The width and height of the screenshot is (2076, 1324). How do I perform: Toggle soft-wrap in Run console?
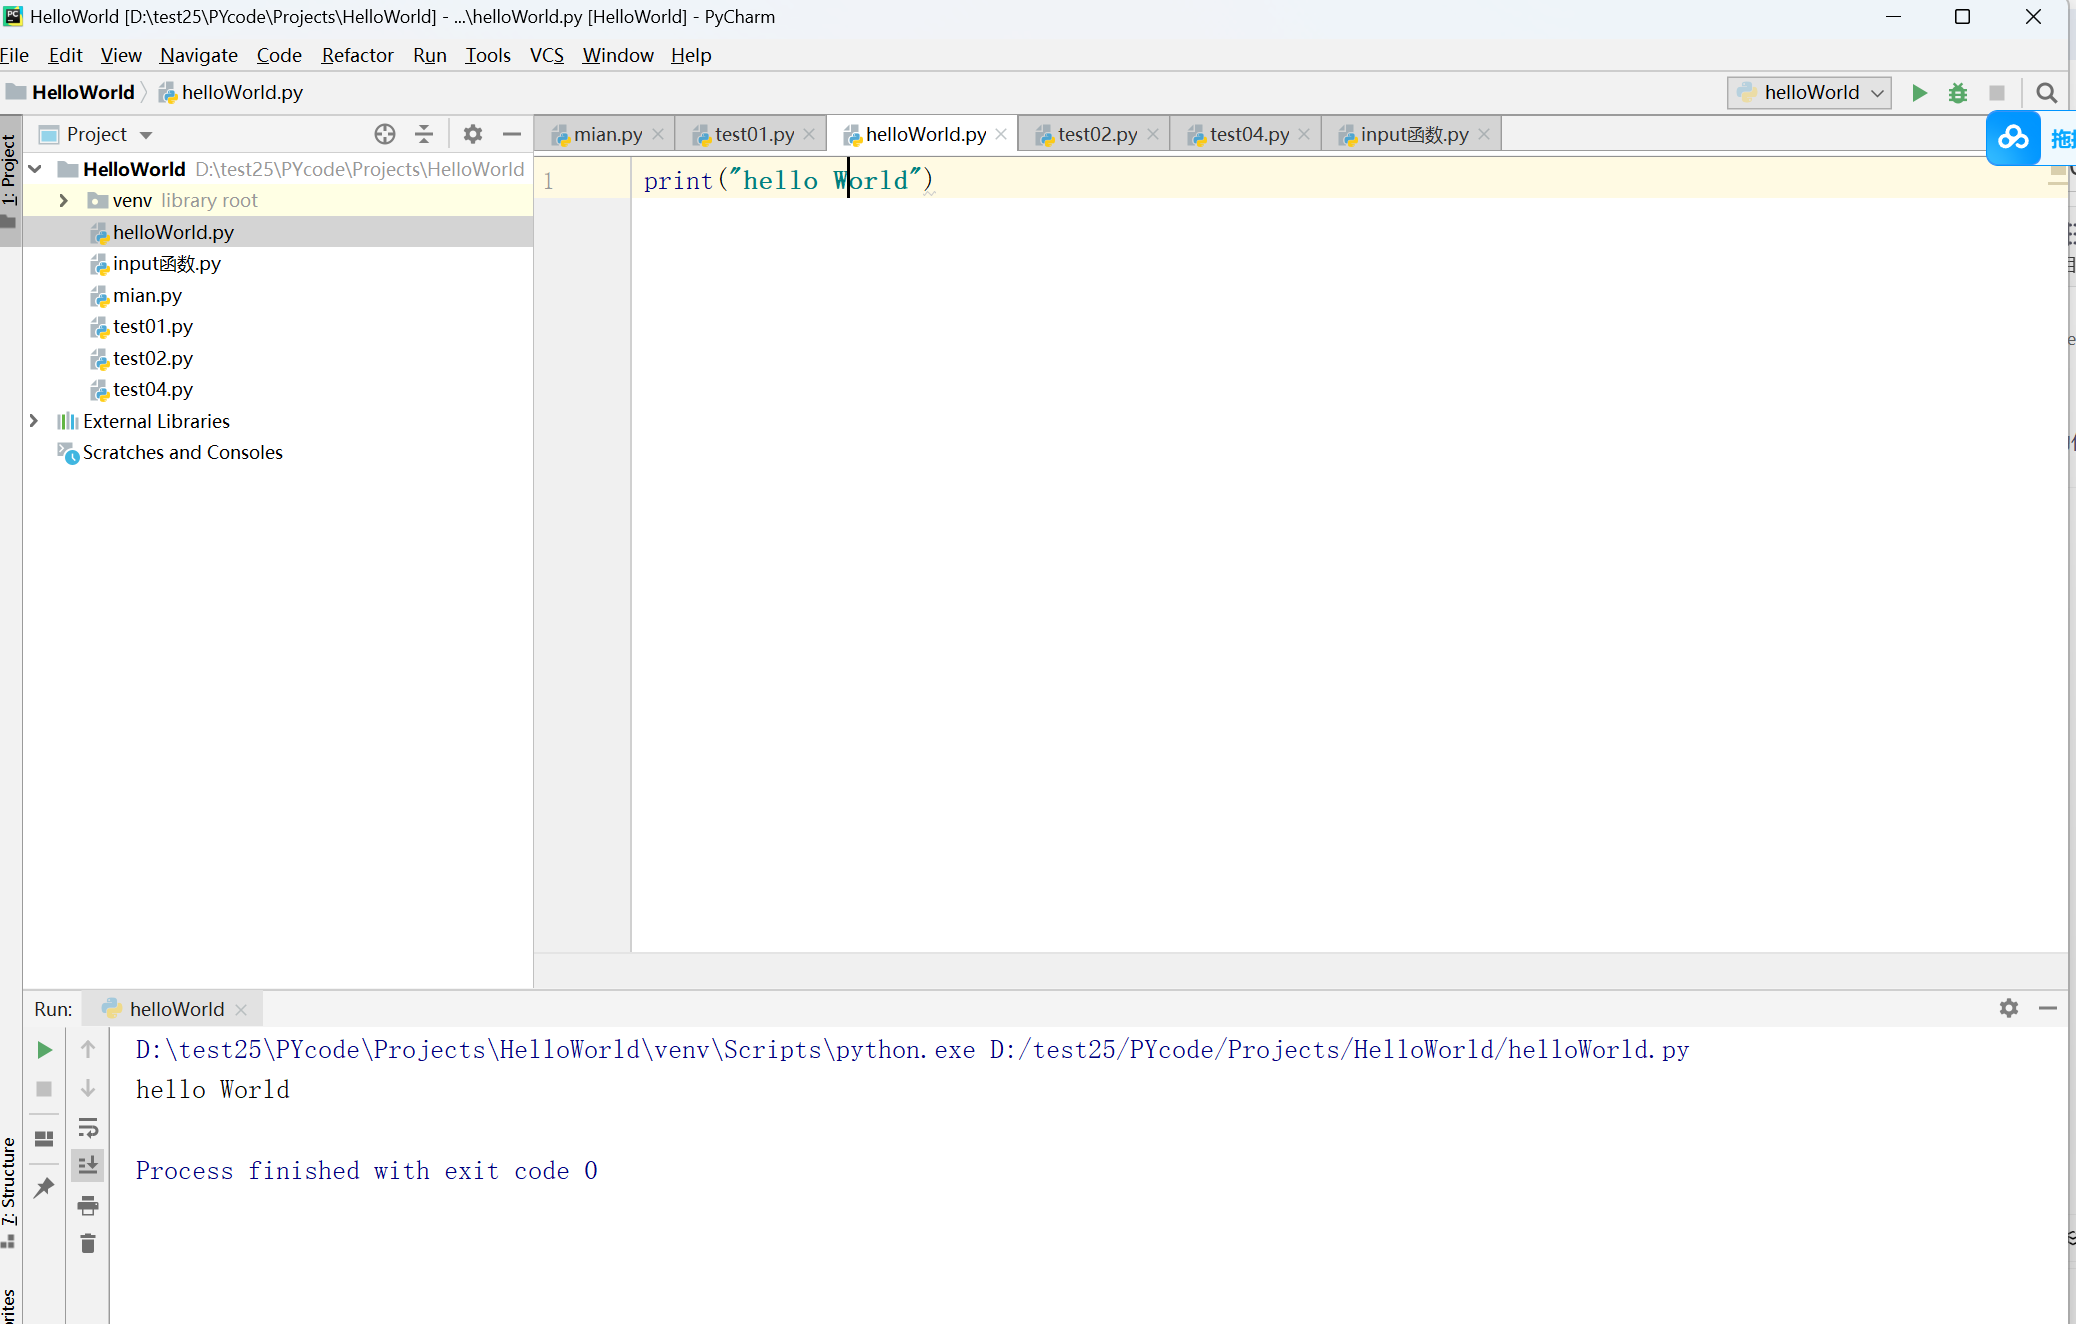point(88,1128)
